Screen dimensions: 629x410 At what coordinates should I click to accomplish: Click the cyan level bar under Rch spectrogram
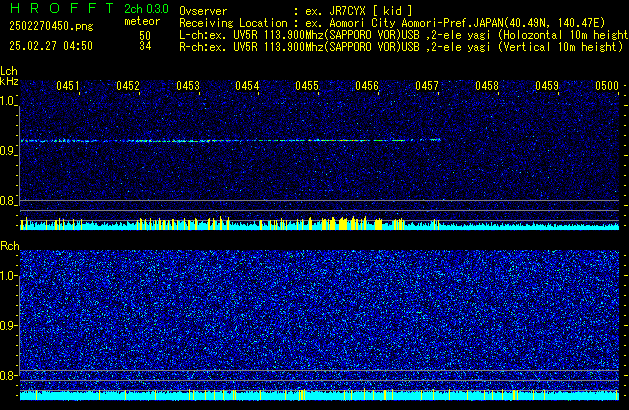319,396
